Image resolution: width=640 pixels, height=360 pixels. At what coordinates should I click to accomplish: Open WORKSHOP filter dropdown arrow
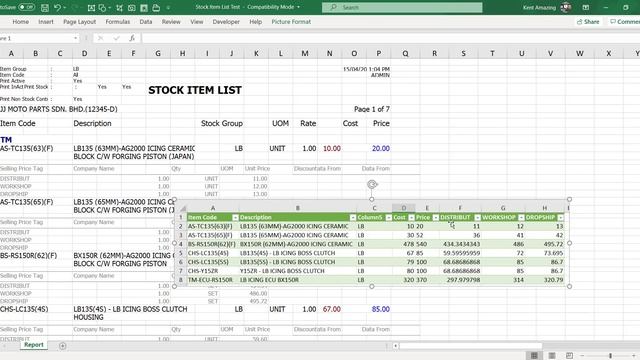click(x=521, y=218)
